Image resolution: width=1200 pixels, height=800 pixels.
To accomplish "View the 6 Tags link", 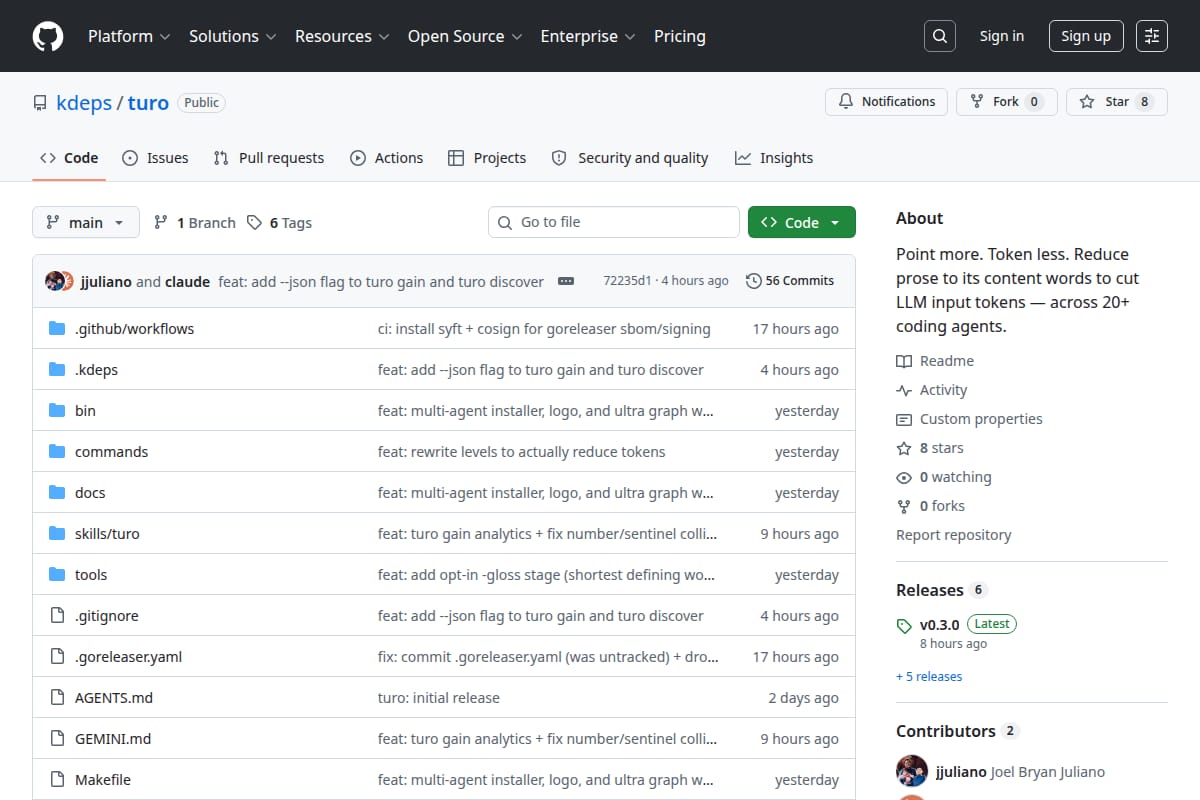I will [x=279, y=223].
